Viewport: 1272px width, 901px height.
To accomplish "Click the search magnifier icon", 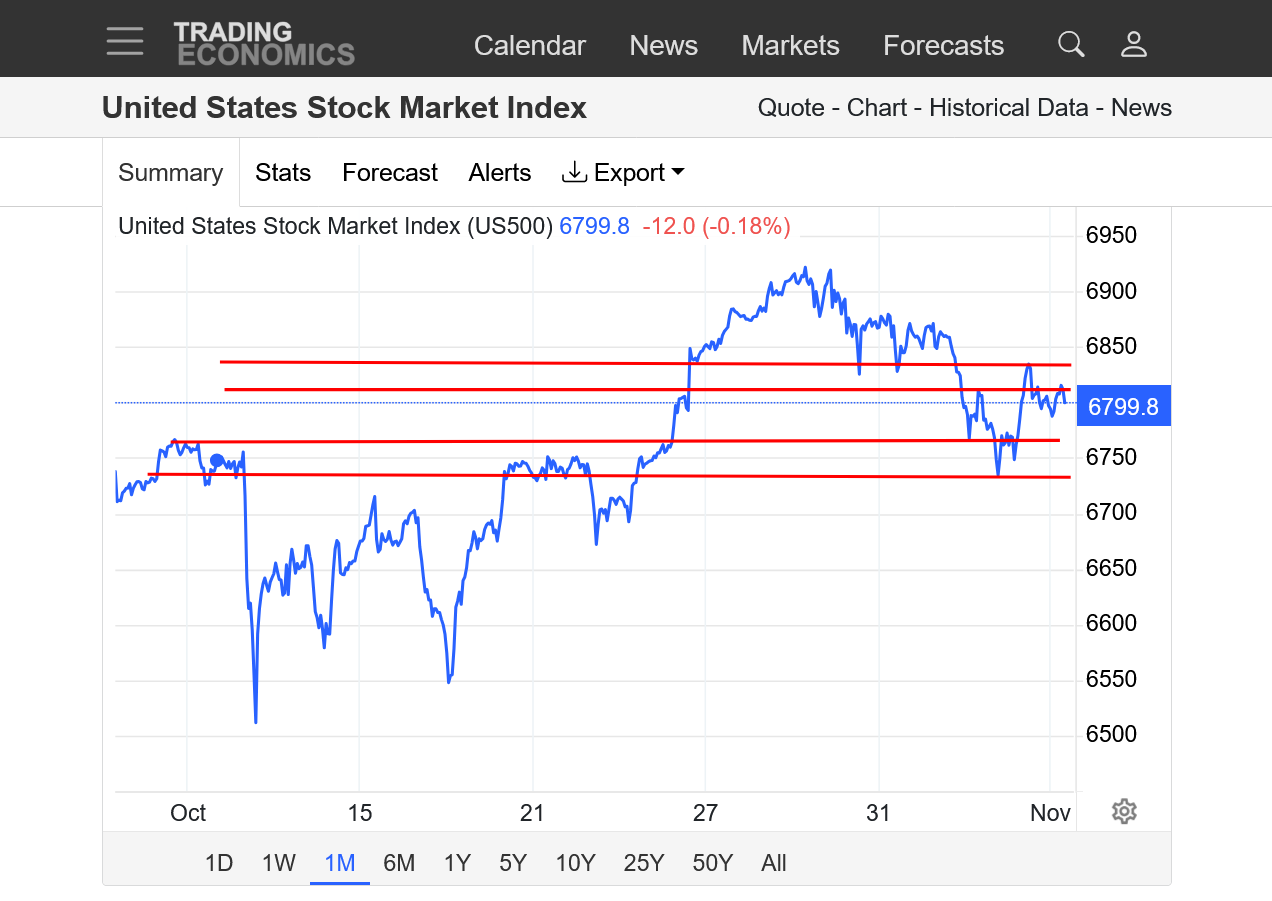I will [1071, 44].
